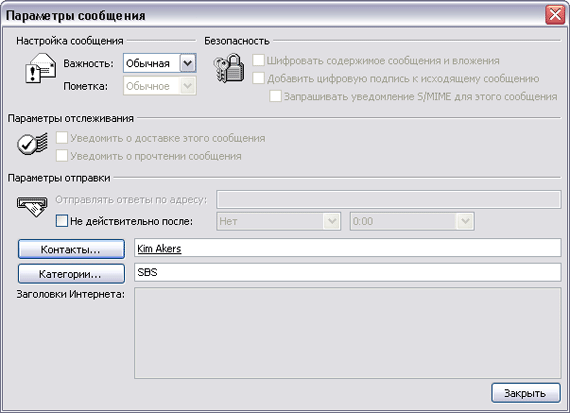Viewport: 570px width, 413px height.
Task: Open the Контакты button
Action: pyautogui.click(x=71, y=249)
